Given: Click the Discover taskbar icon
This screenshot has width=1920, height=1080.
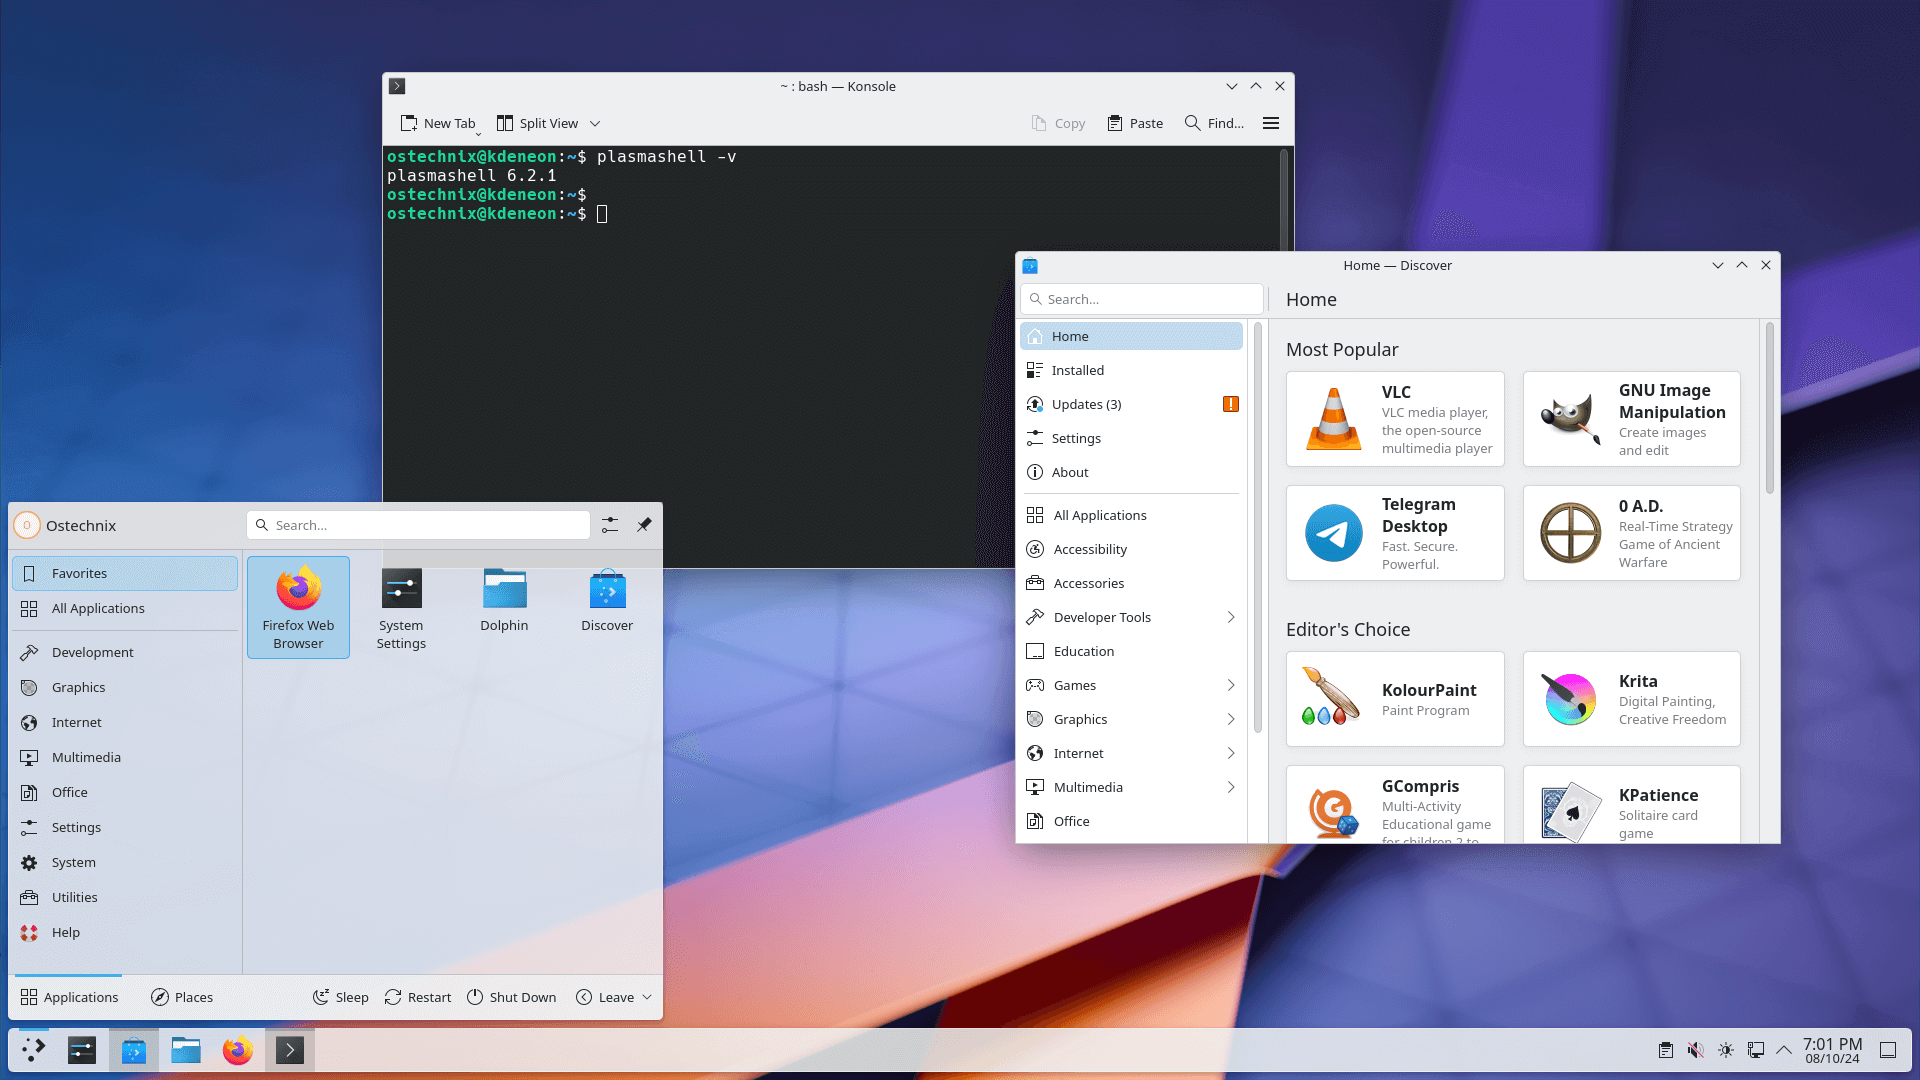Looking at the screenshot, I should pyautogui.click(x=134, y=1050).
